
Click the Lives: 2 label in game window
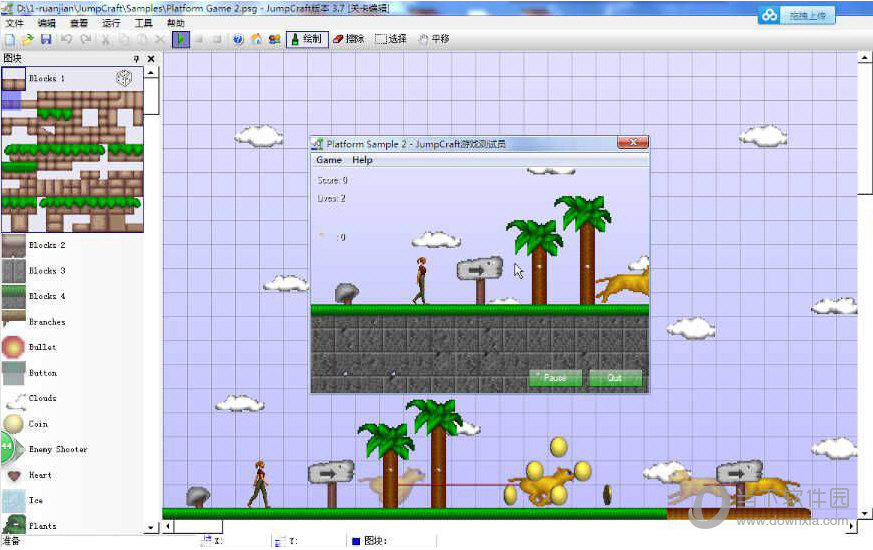(331, 198)
